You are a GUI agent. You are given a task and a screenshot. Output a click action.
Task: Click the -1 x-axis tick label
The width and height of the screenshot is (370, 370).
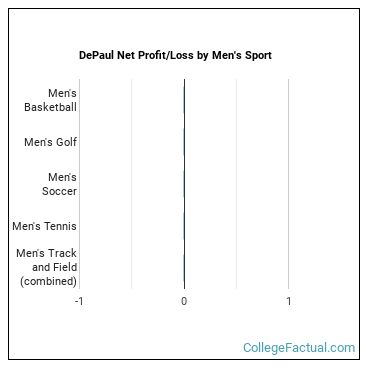click(79, 301)
